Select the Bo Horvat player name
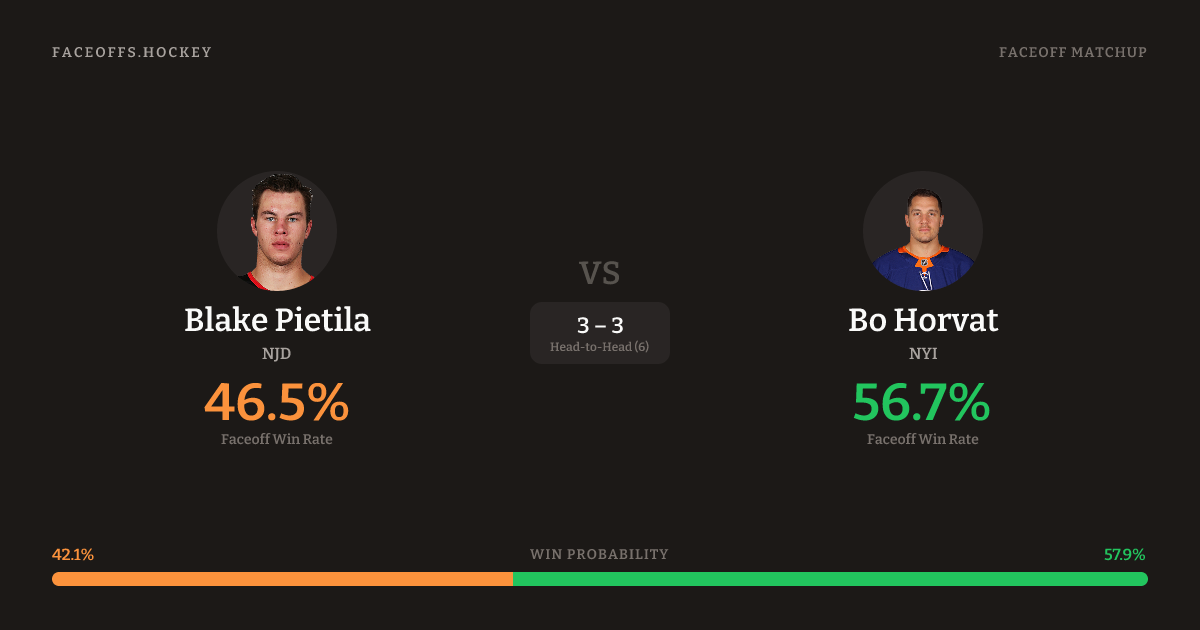 pos(922,320)
